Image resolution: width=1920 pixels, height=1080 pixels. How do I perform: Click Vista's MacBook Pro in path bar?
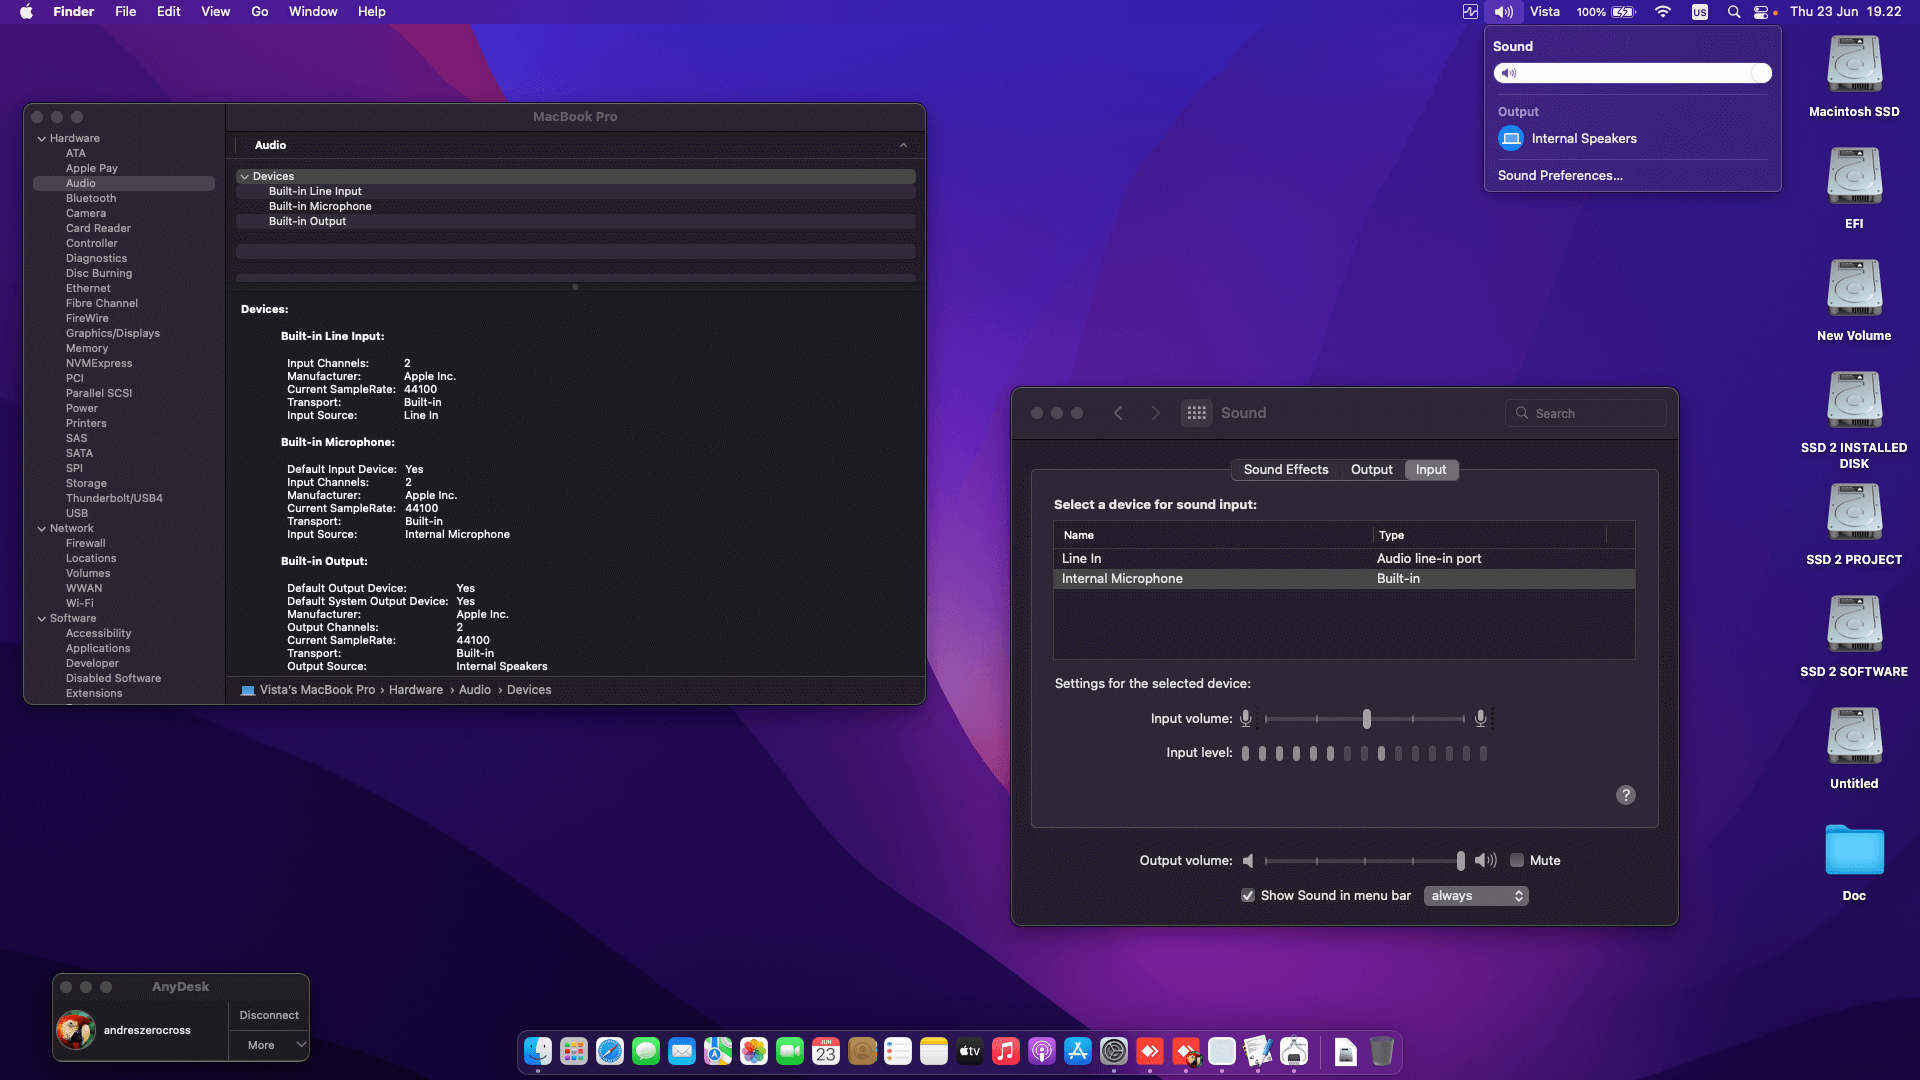click(317, 690)
